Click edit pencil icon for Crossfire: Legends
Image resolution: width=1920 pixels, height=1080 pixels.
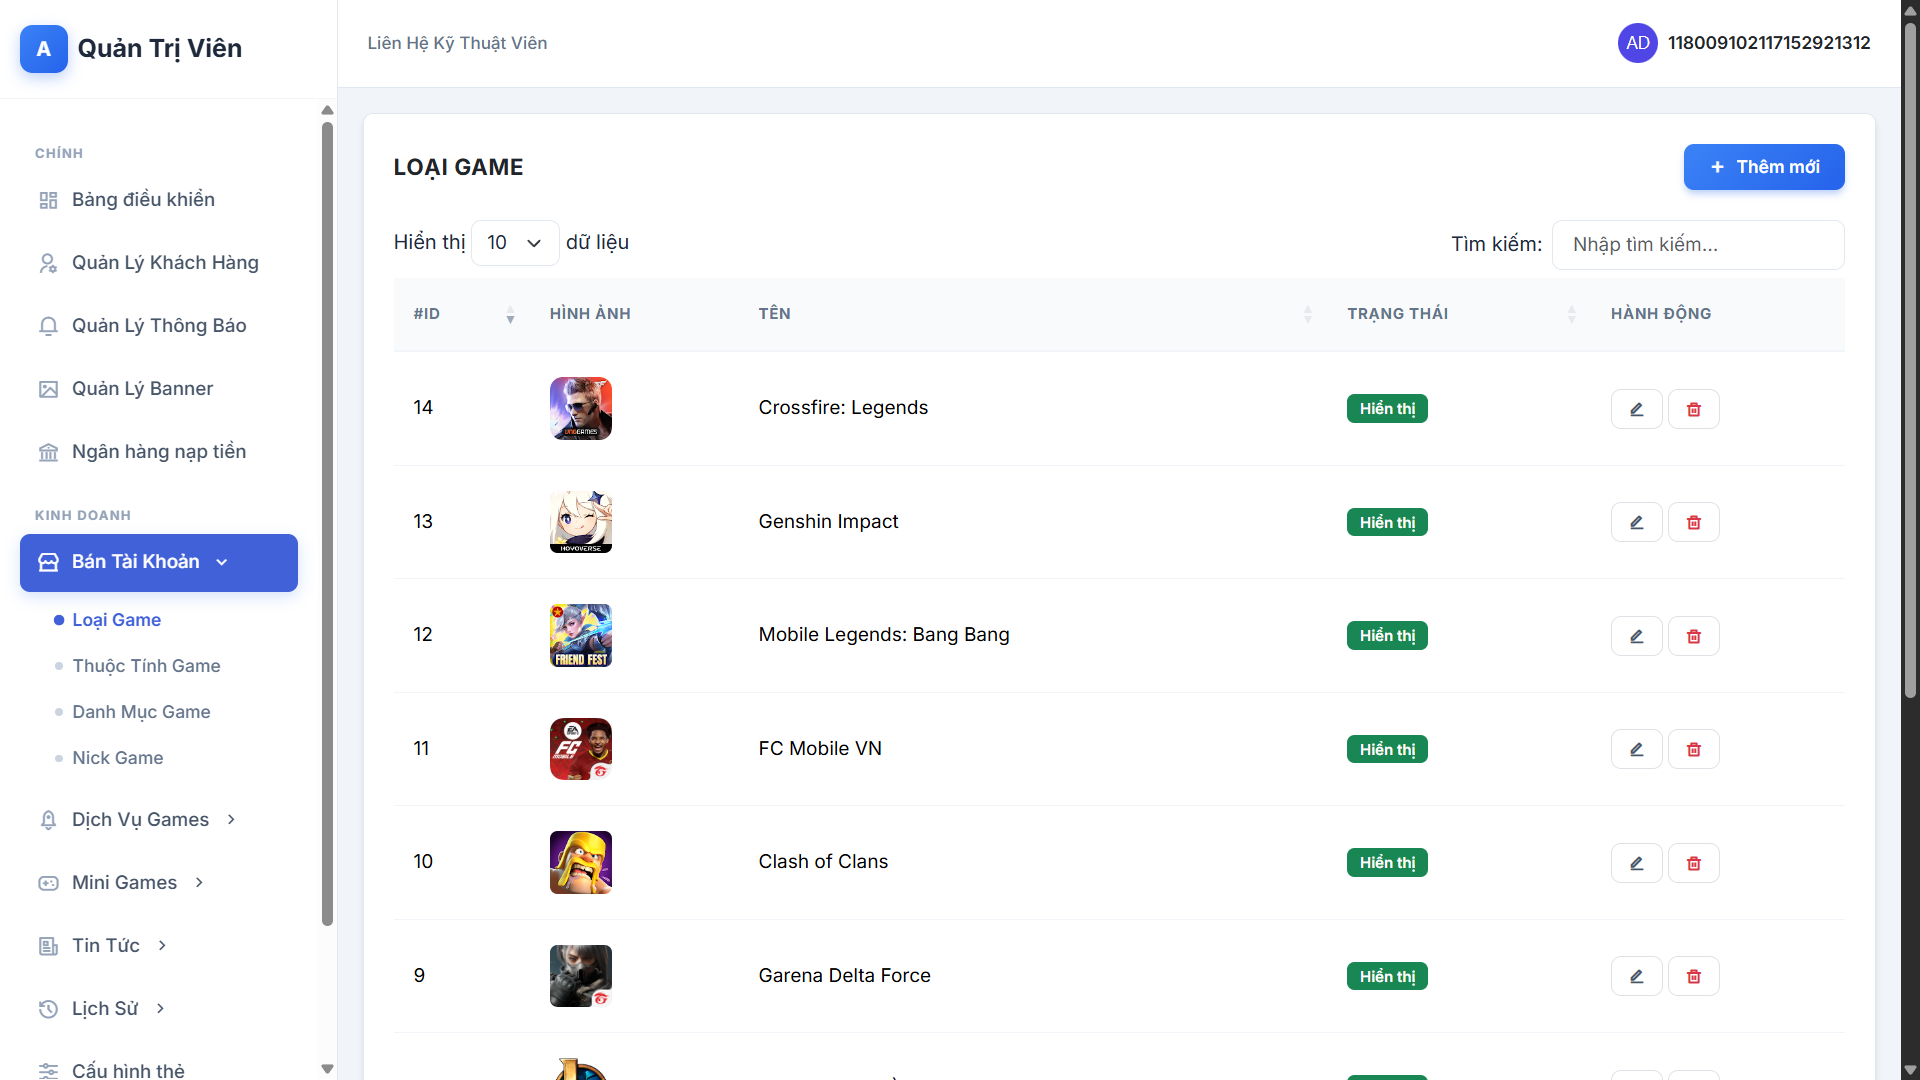pos(1636,409)
